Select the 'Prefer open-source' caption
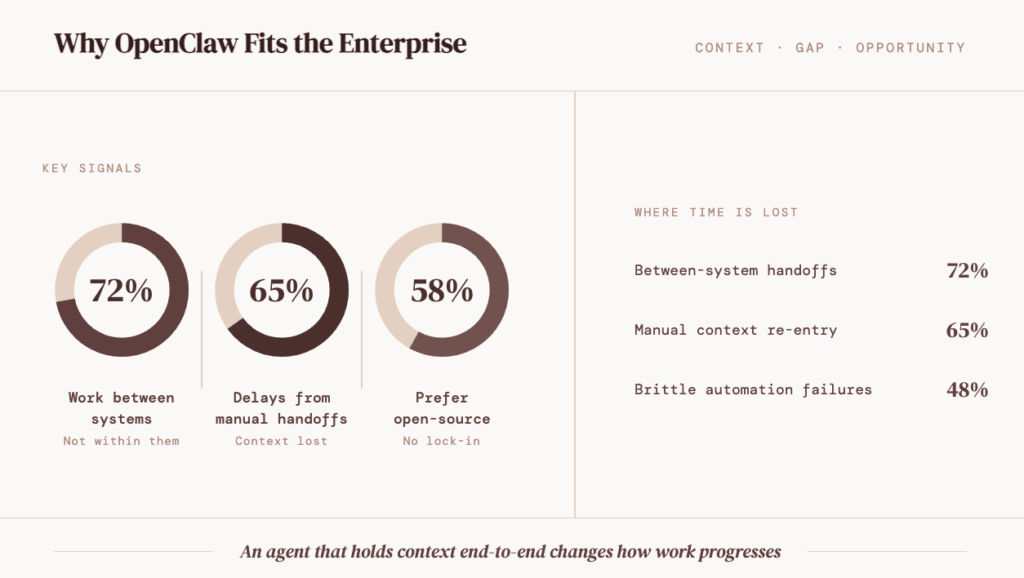The image size is (1024, 578). click(x=441, y=408)
